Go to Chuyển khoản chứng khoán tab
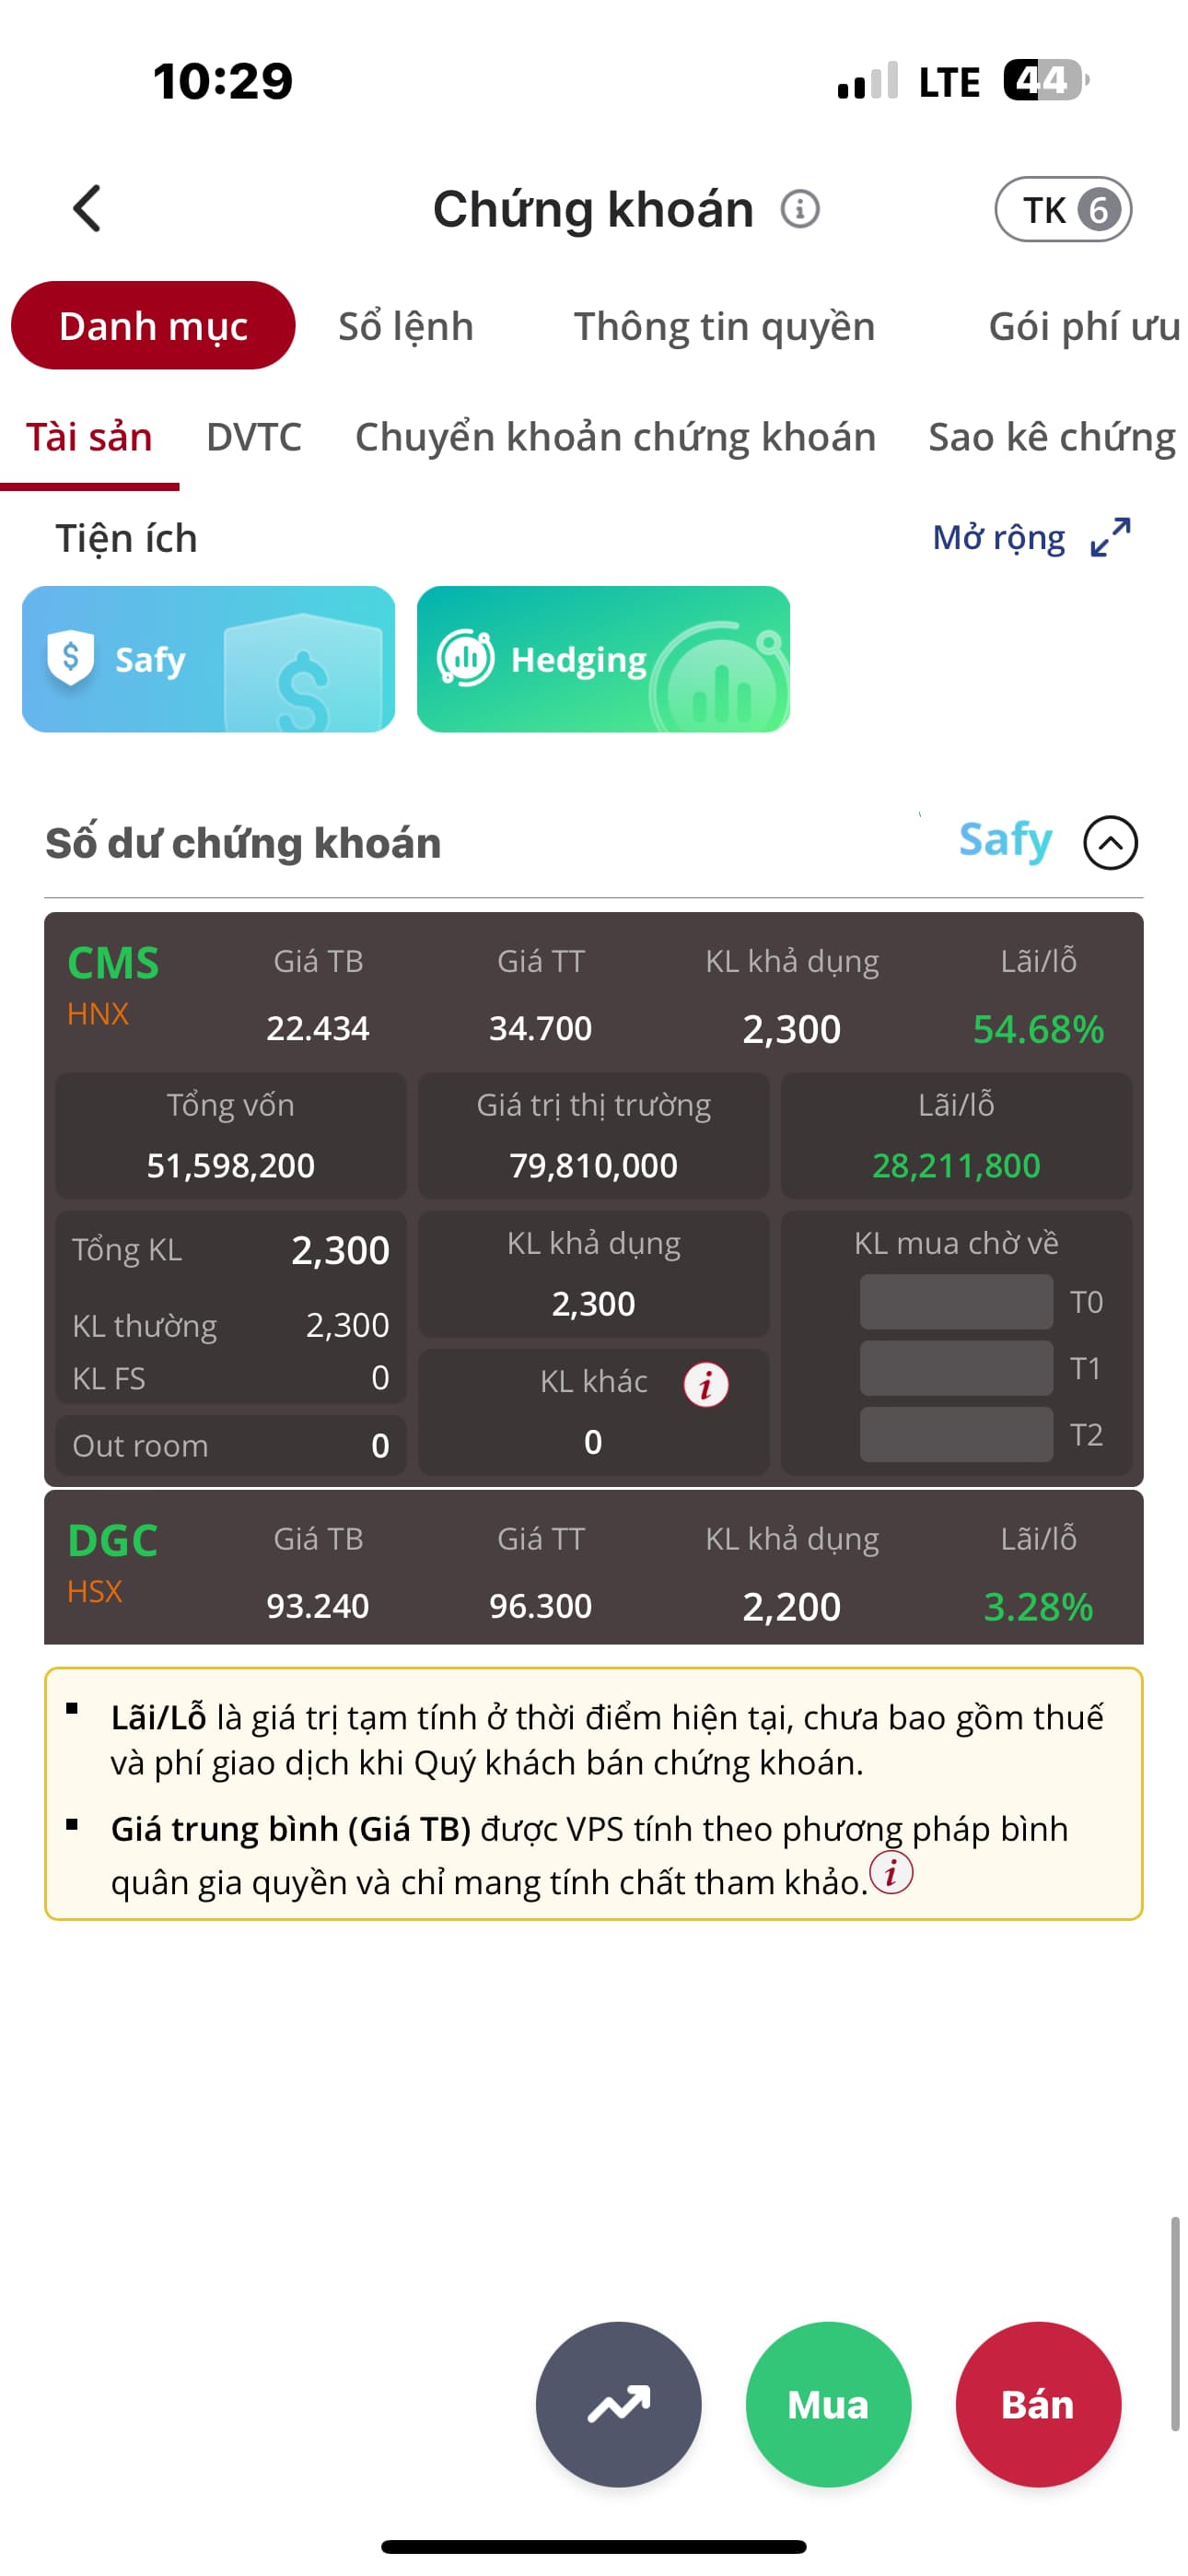This screenshot has height=2576, width=1188. point(615,437)
